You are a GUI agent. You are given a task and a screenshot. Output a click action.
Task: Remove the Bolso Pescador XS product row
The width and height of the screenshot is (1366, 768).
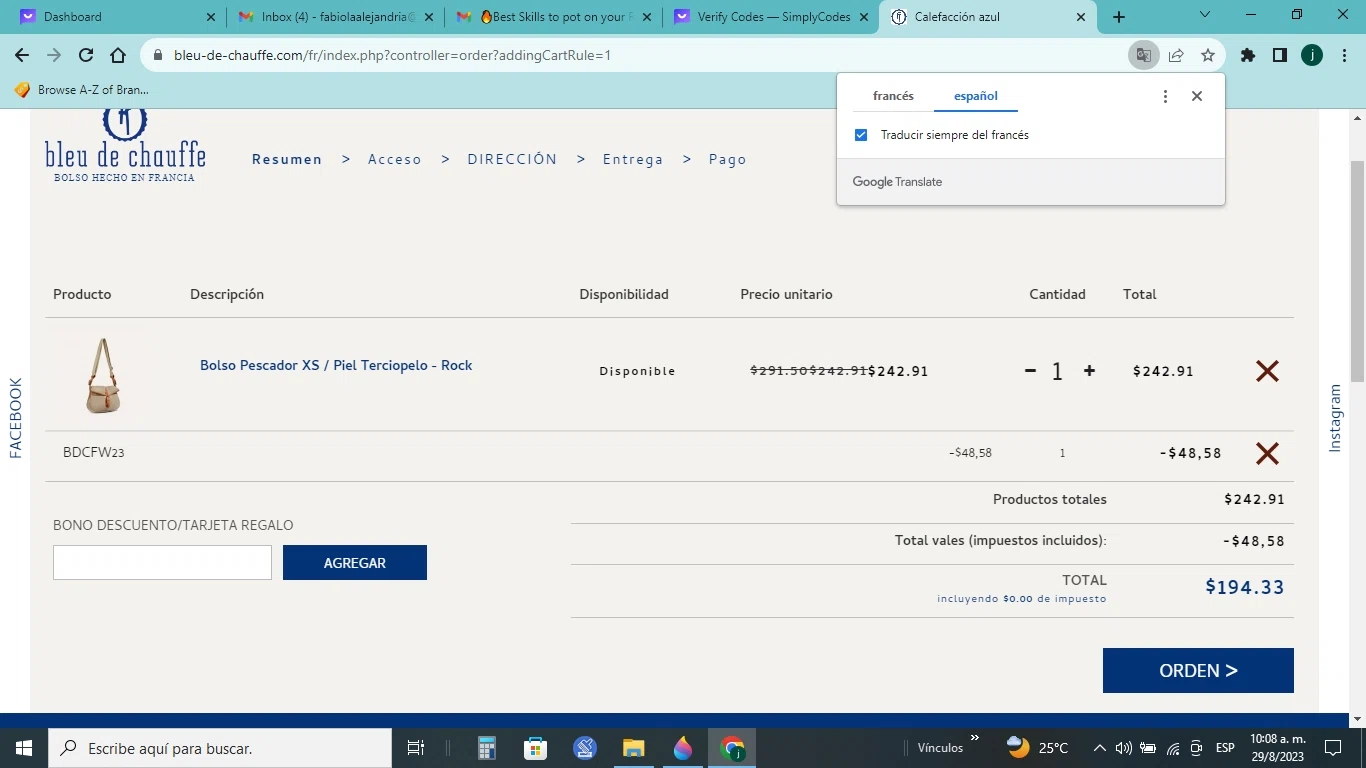1267,371
